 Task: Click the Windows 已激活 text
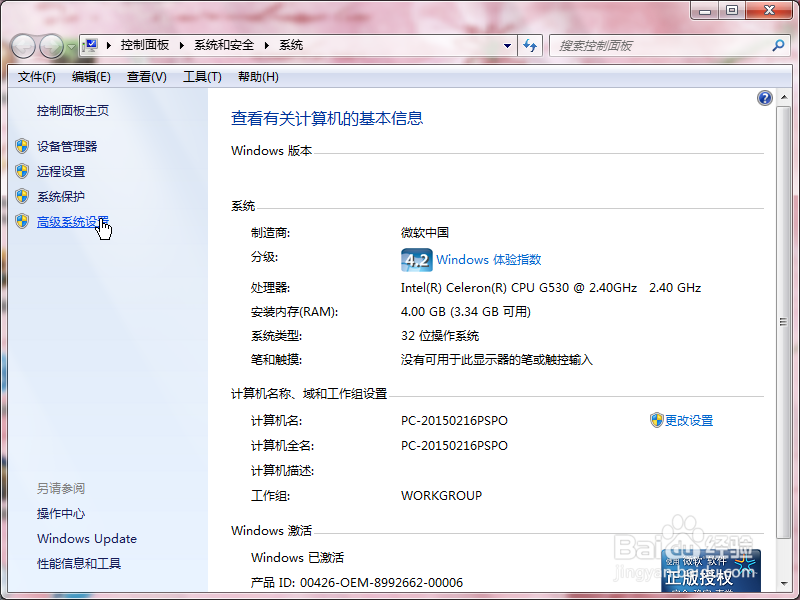(x=297, y=558)
